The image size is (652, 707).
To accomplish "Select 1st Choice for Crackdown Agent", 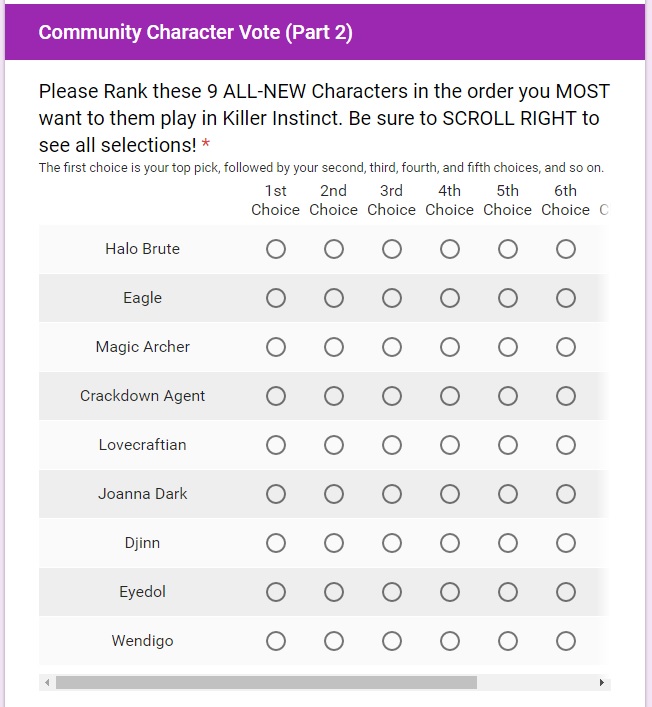I will click(276, 396).
